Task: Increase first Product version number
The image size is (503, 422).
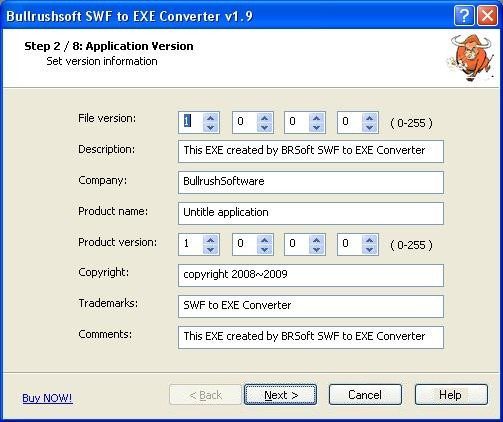Action: click(x=210, y=240)
